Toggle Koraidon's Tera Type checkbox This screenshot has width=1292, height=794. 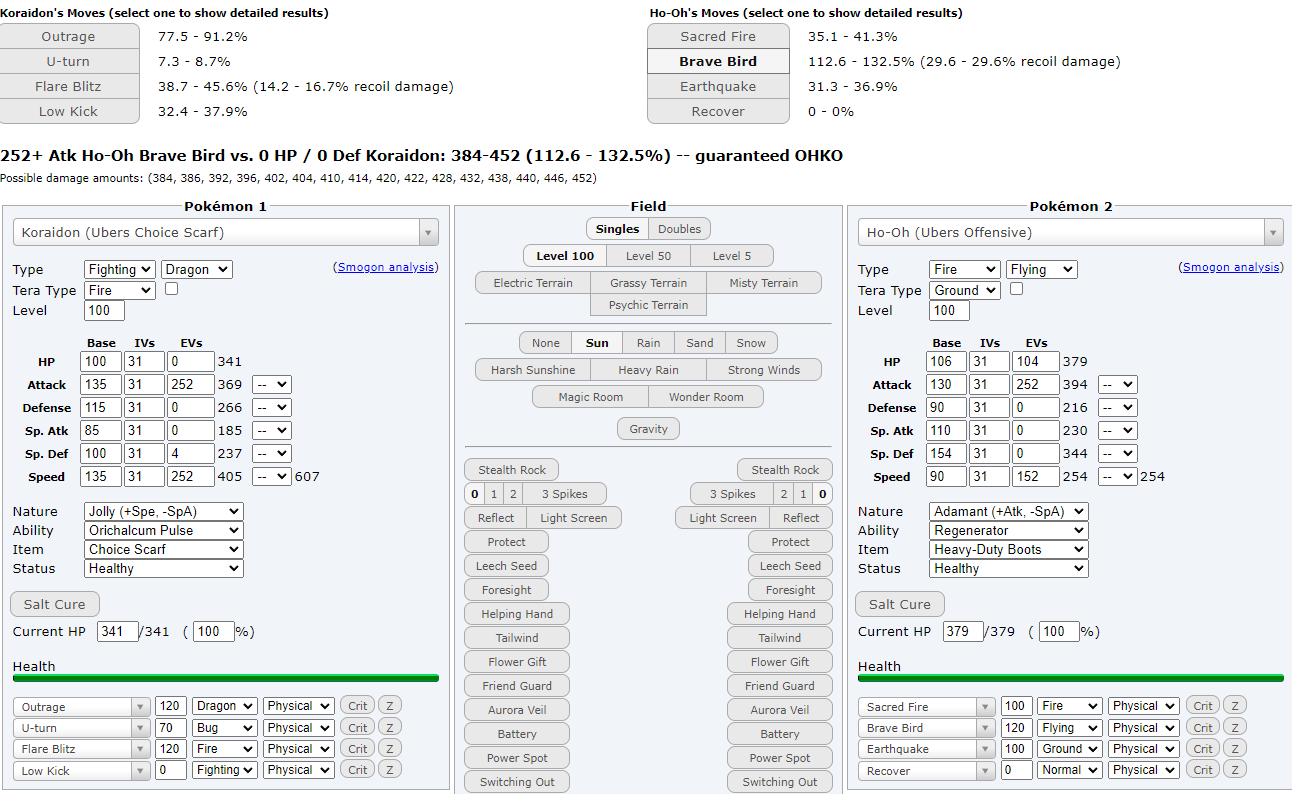pos(171,289)
